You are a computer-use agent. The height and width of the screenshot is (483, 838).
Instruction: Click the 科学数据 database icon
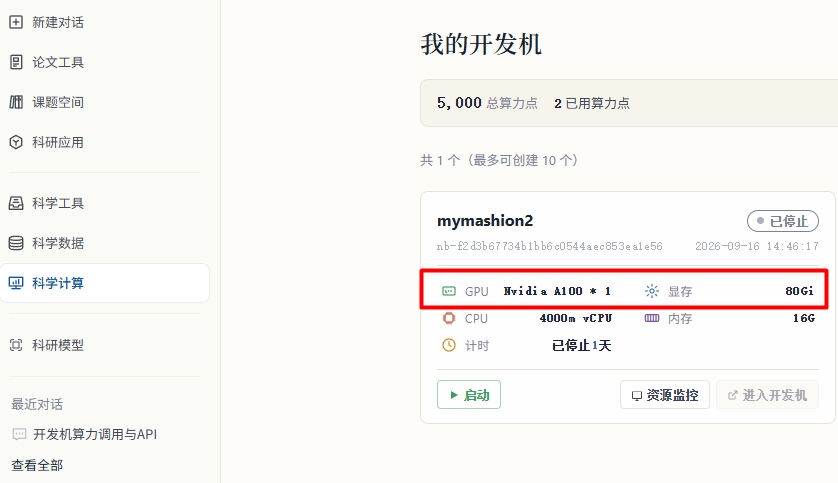pyautogui.click(x=16, y=243)
